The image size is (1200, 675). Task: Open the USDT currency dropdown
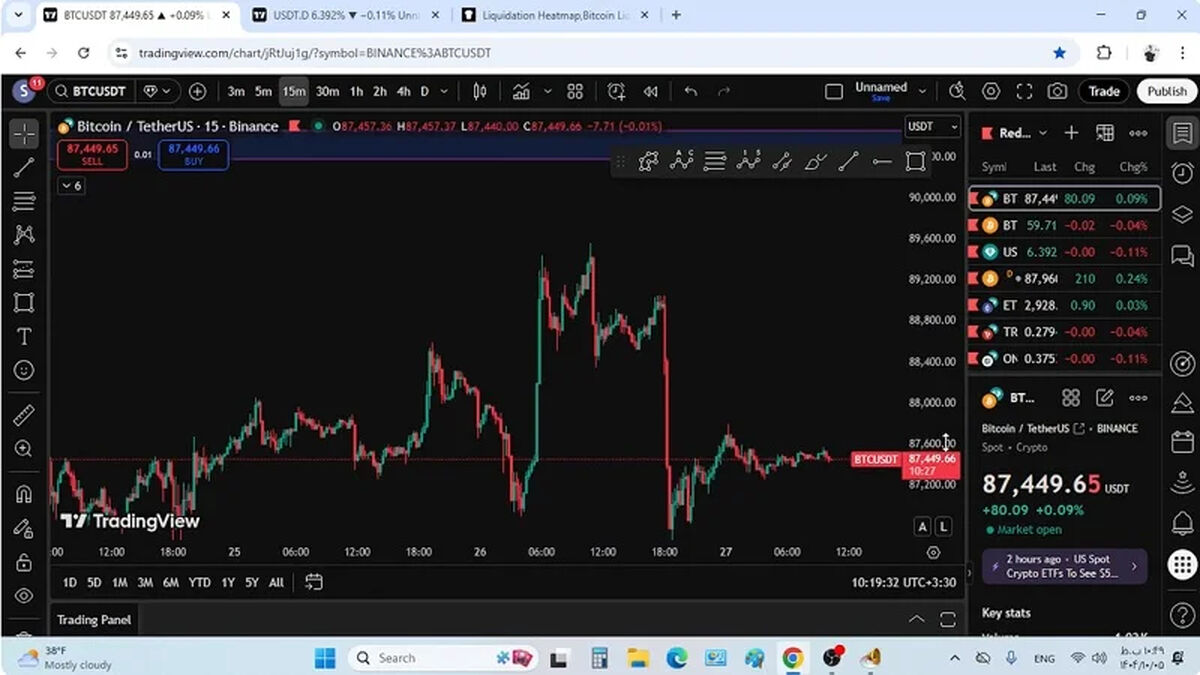[x=932, y=126]
